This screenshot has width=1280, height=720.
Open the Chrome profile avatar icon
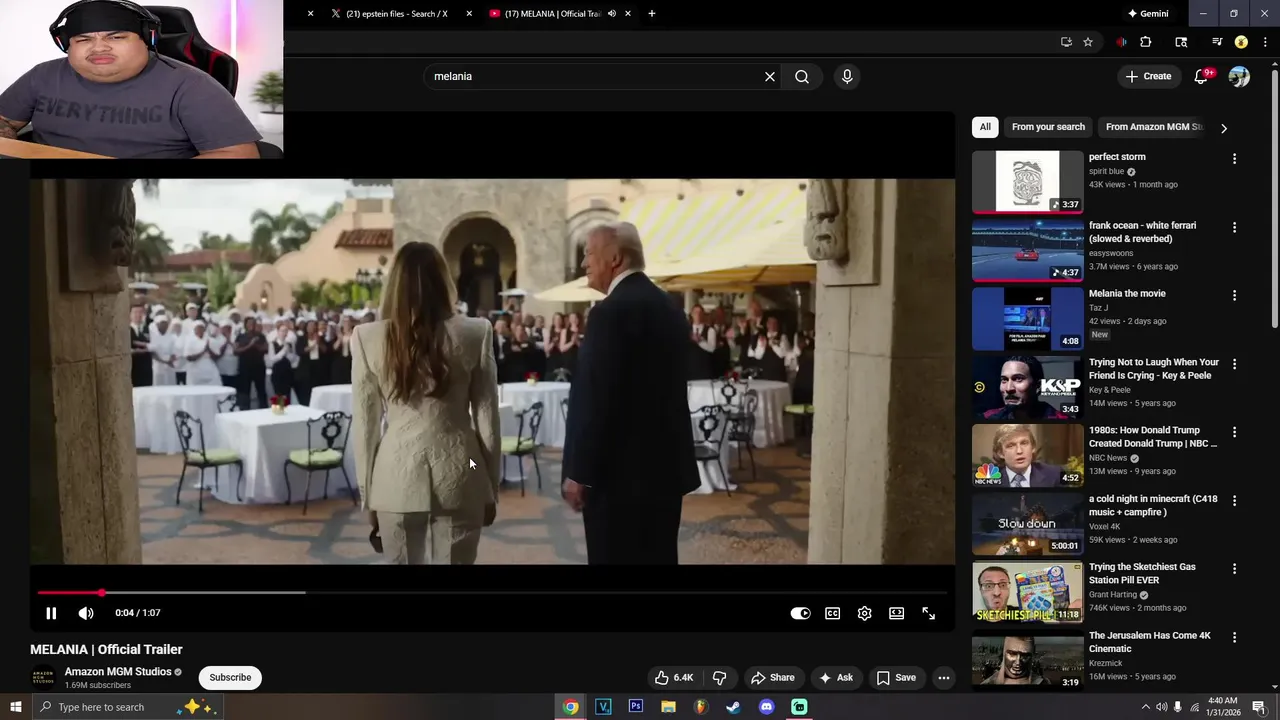click(x=1241, y=42)
